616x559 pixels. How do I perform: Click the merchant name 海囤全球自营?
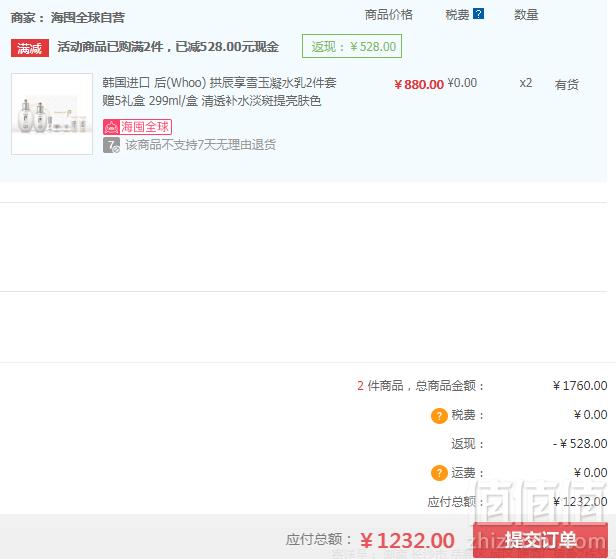point(88,18)
